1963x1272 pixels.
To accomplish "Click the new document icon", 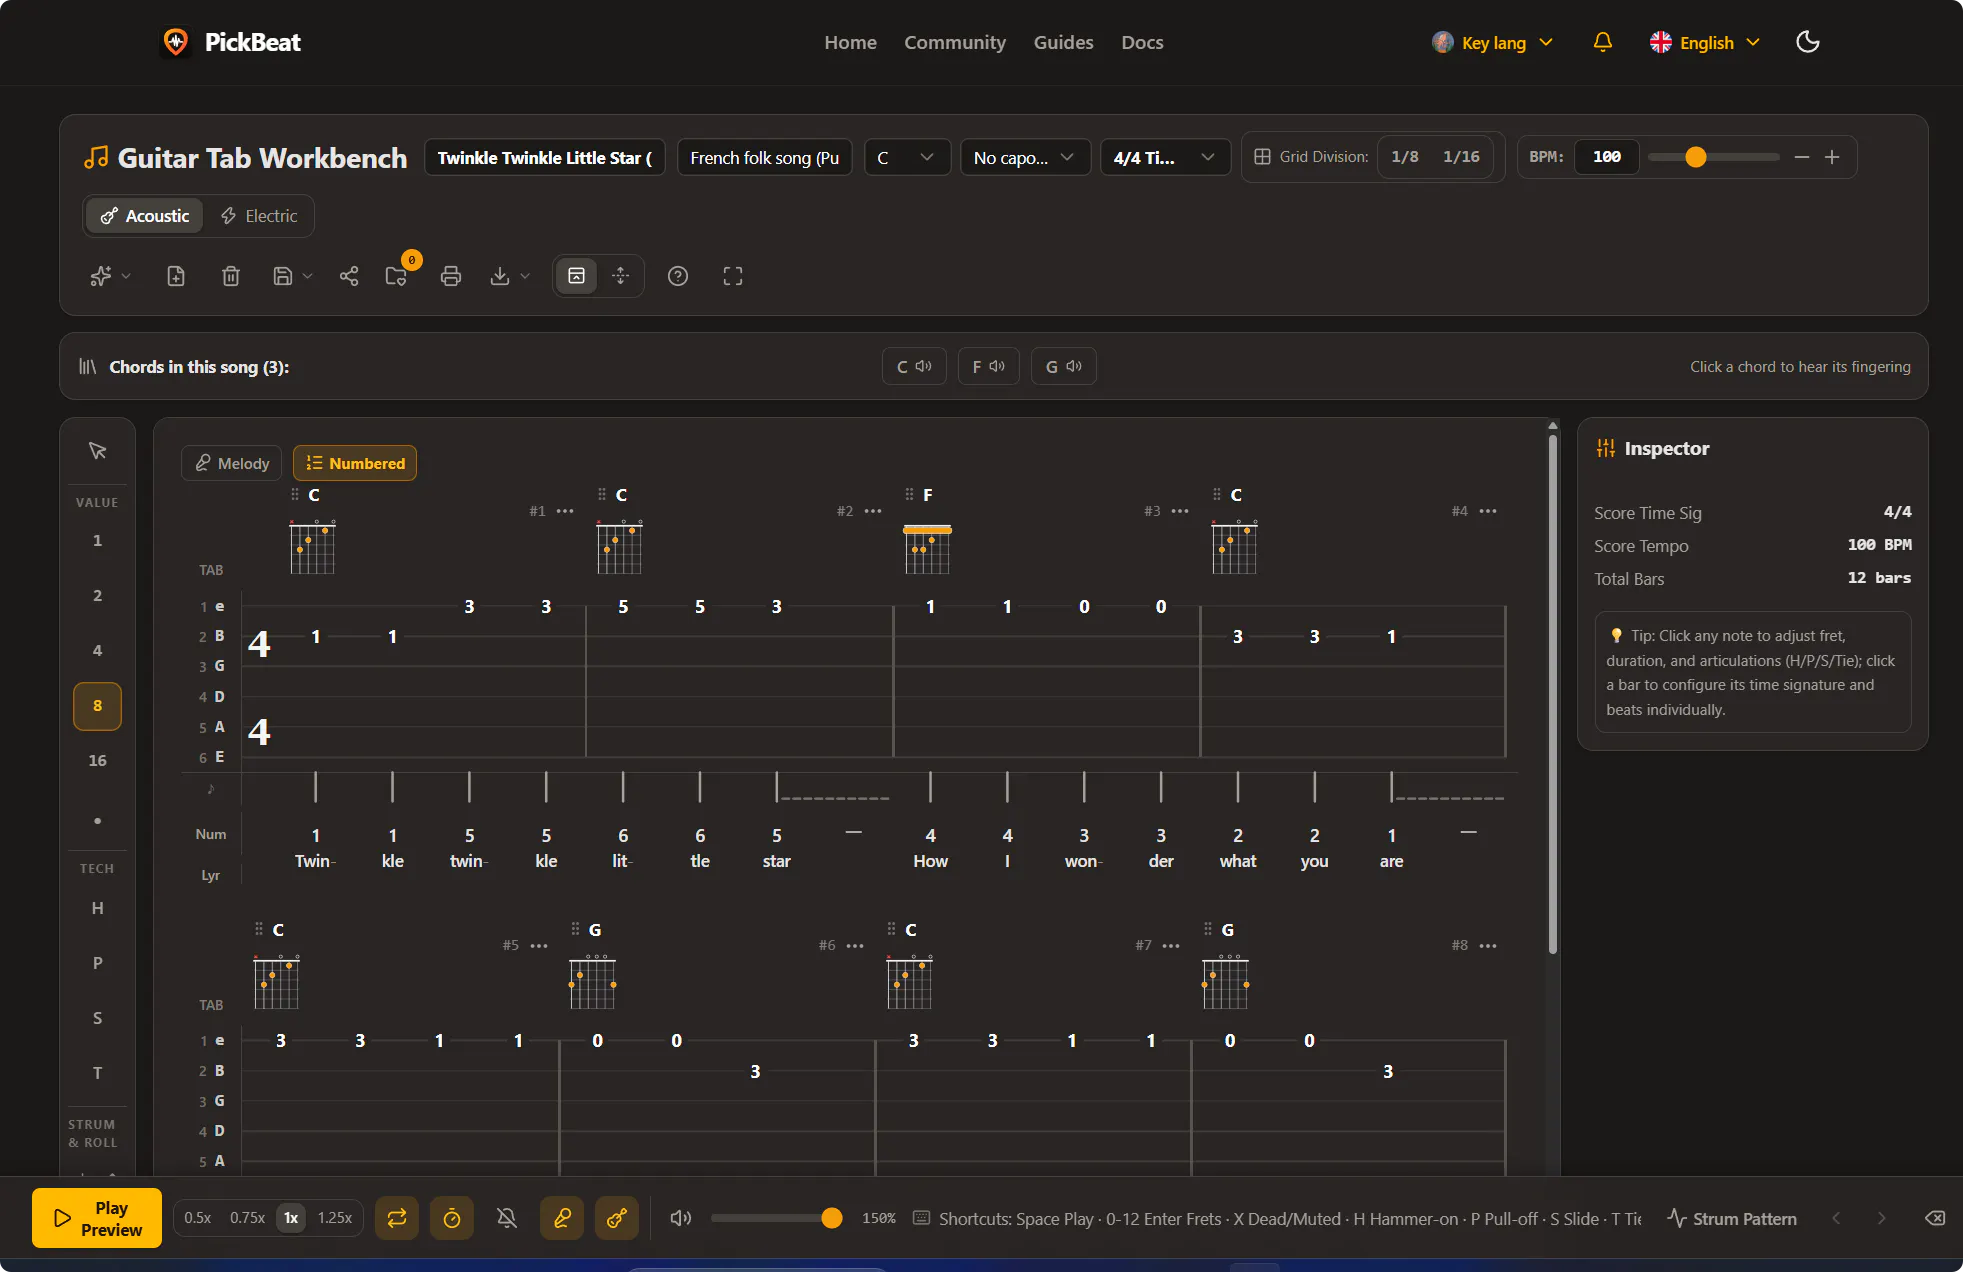I will pos(176,276).
